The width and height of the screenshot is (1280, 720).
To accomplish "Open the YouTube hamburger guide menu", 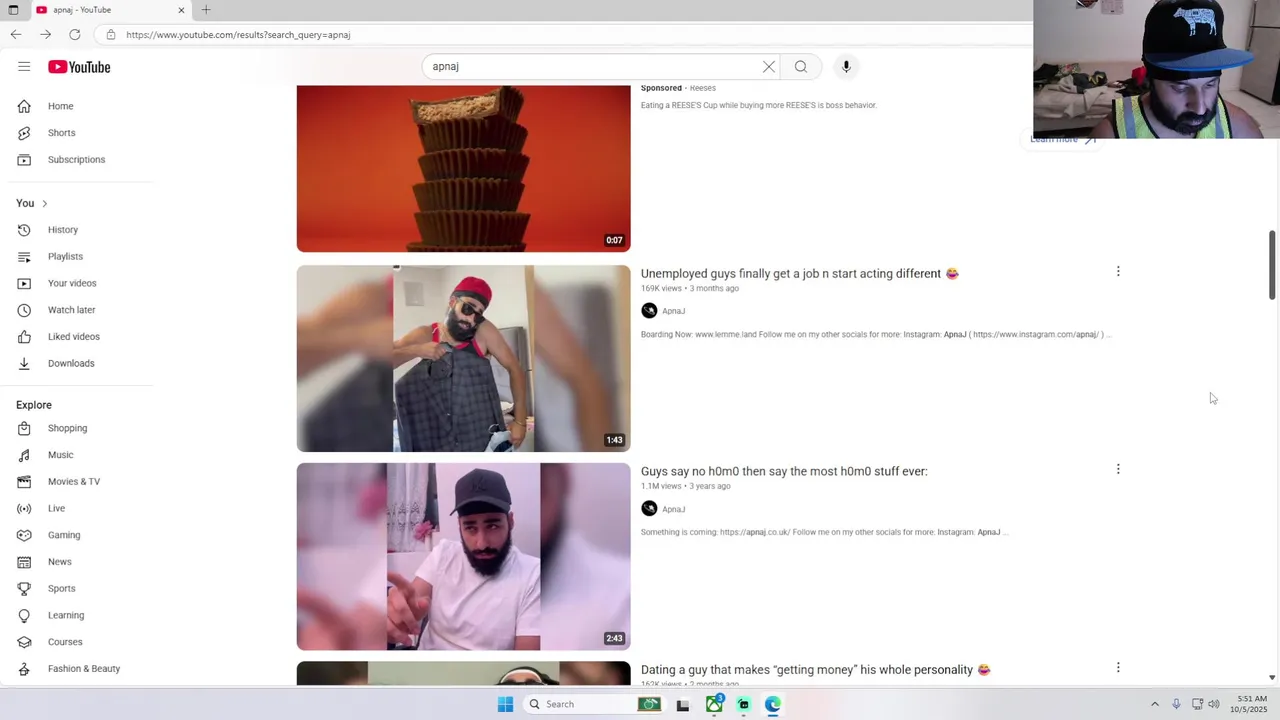I will coord(24,67).
